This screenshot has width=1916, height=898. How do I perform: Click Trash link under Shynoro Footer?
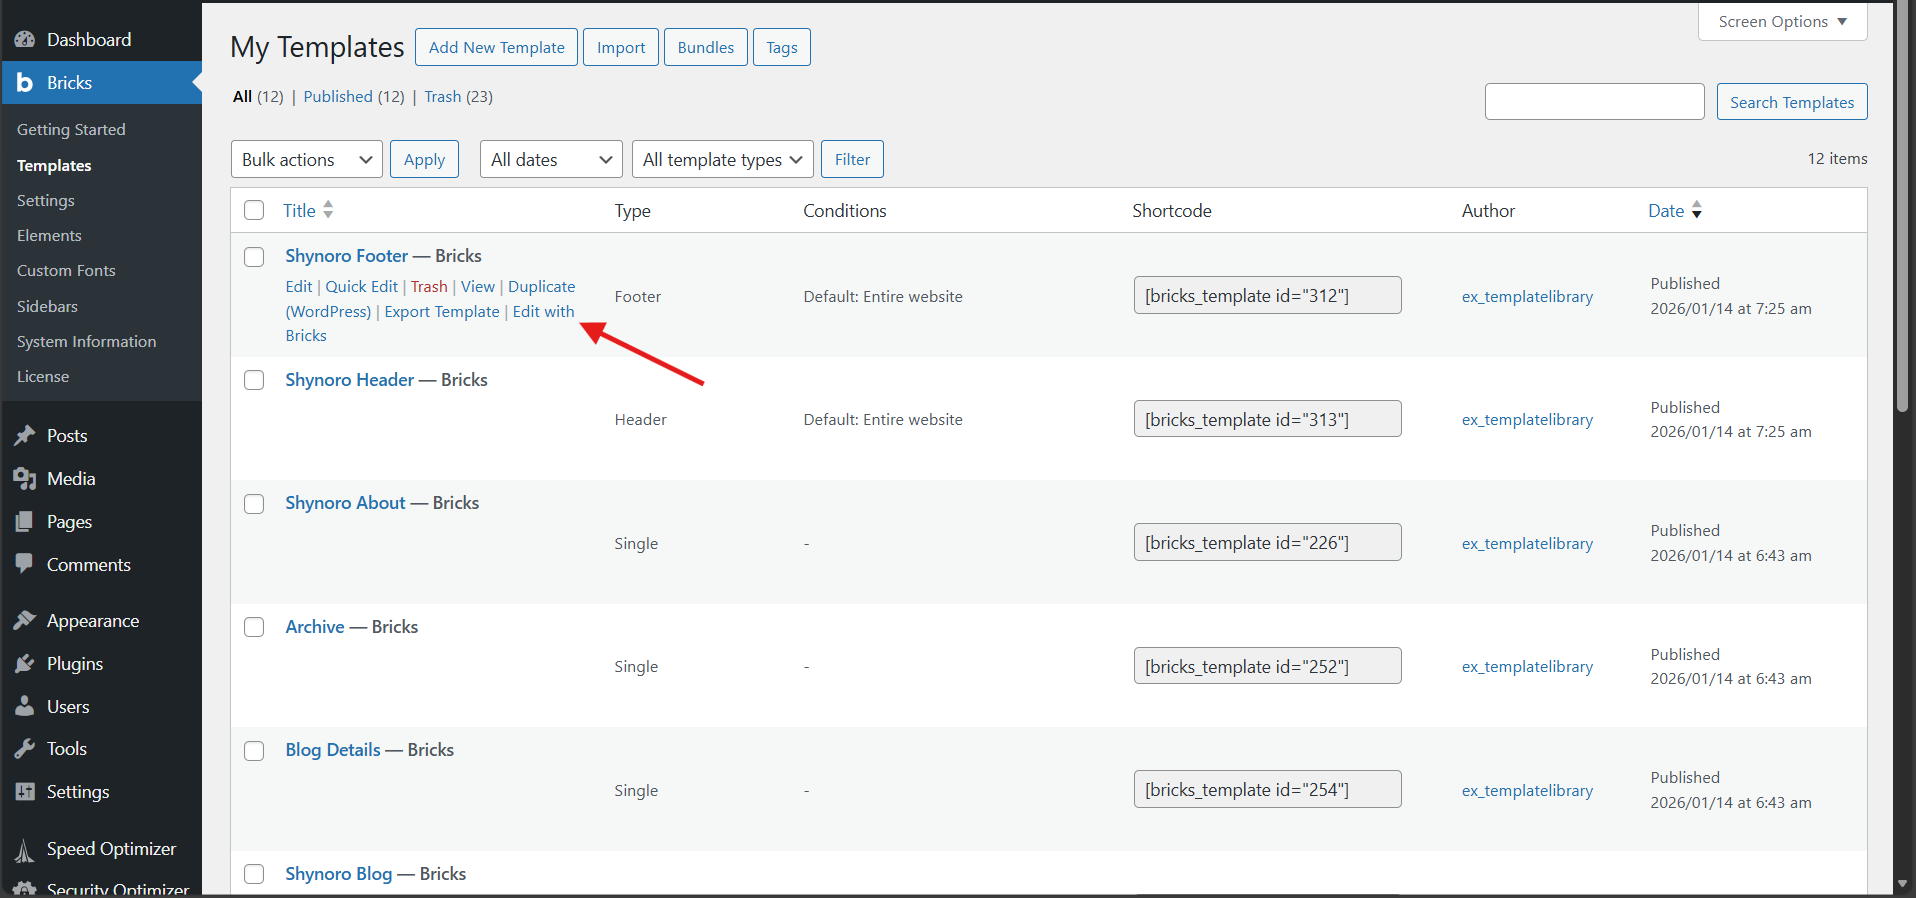coord(429,287)
